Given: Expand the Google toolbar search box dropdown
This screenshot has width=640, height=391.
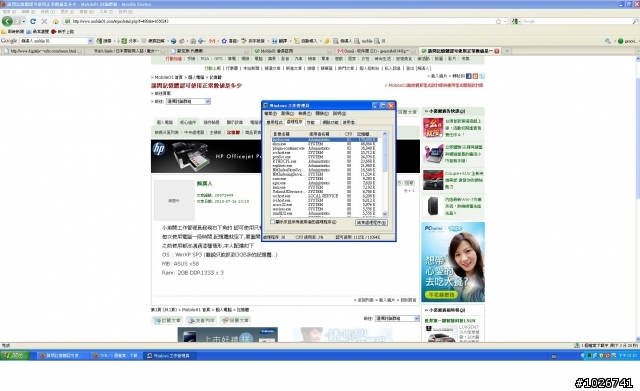Looking at the screenshot, I should [x=90, y=41].
